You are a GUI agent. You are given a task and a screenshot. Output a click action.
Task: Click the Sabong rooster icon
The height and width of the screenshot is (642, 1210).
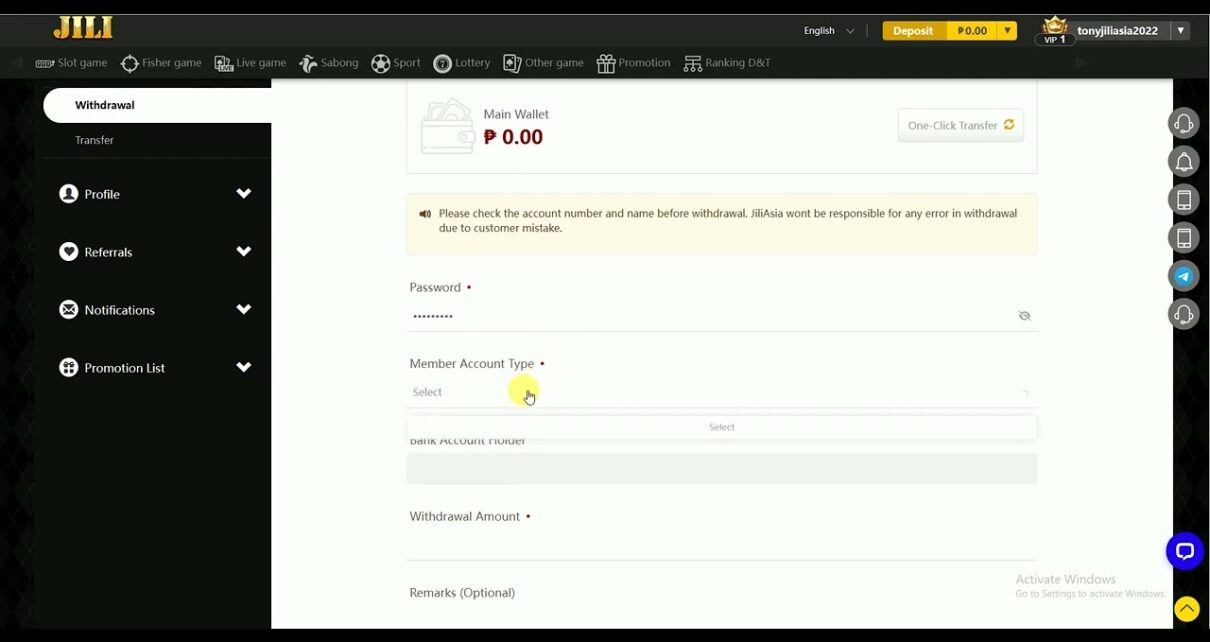[x=308, y=63]
